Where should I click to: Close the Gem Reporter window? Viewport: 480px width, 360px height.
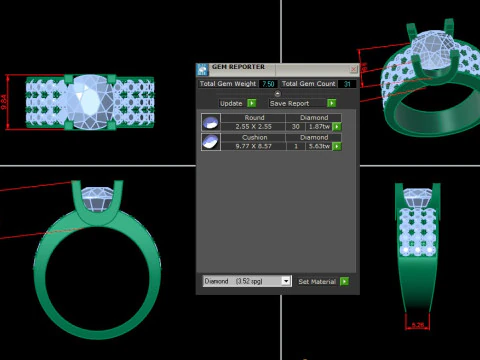(353, 69)
